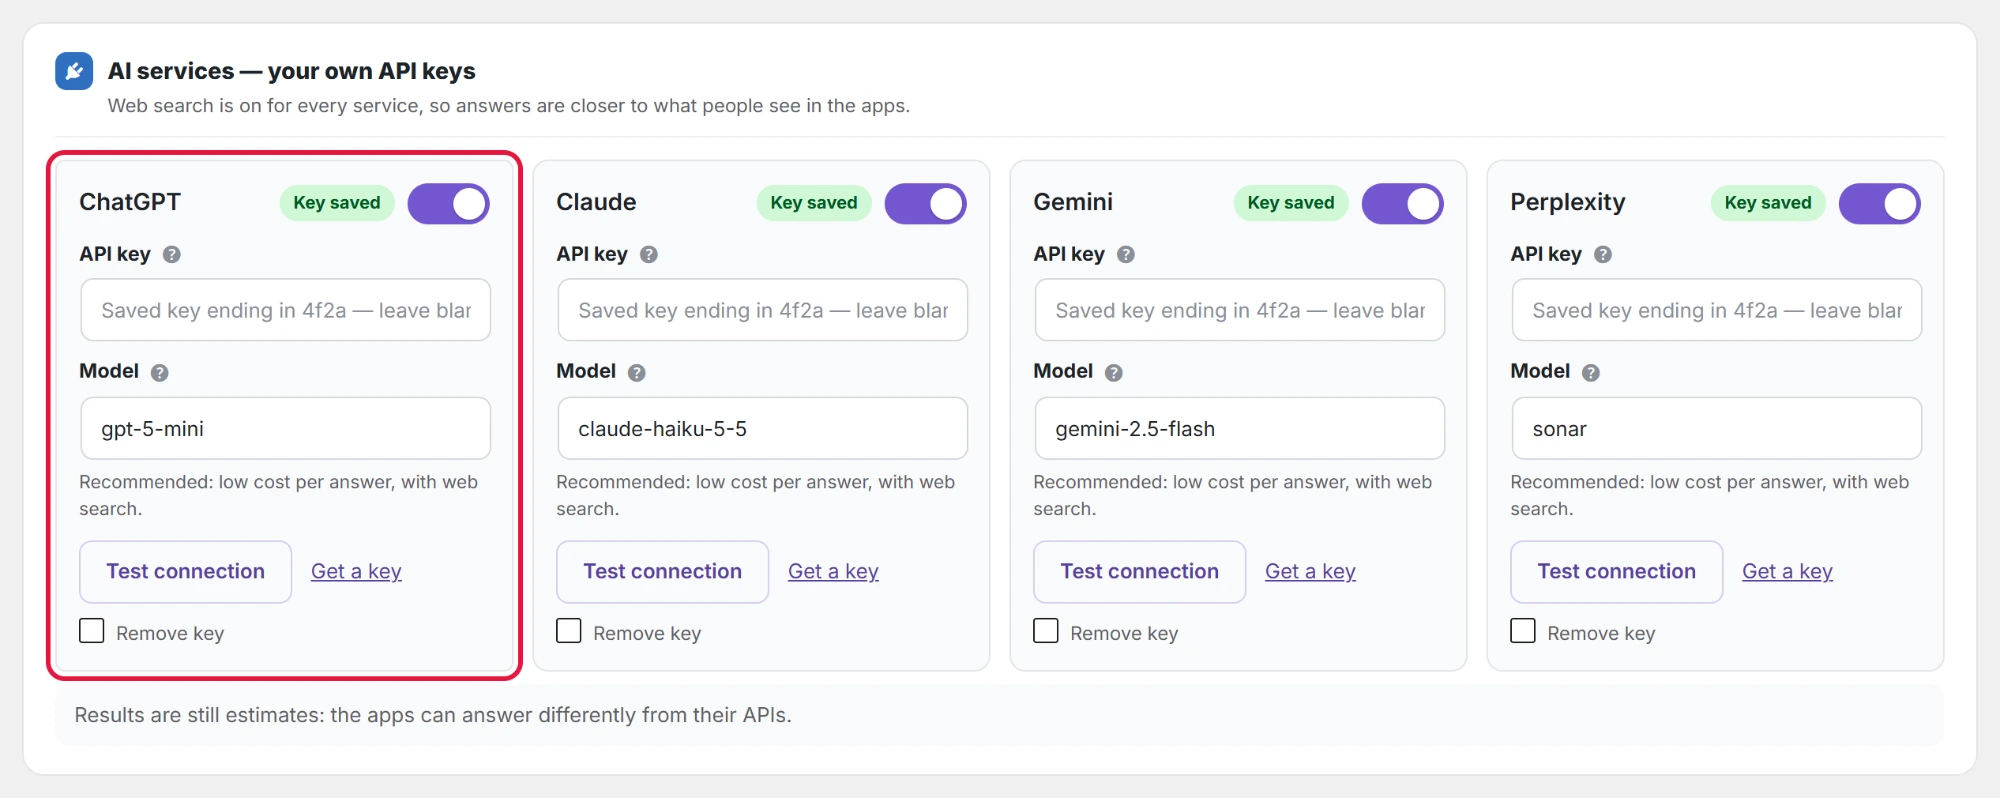Check Remove key for ChatGPT

[92, 631]
